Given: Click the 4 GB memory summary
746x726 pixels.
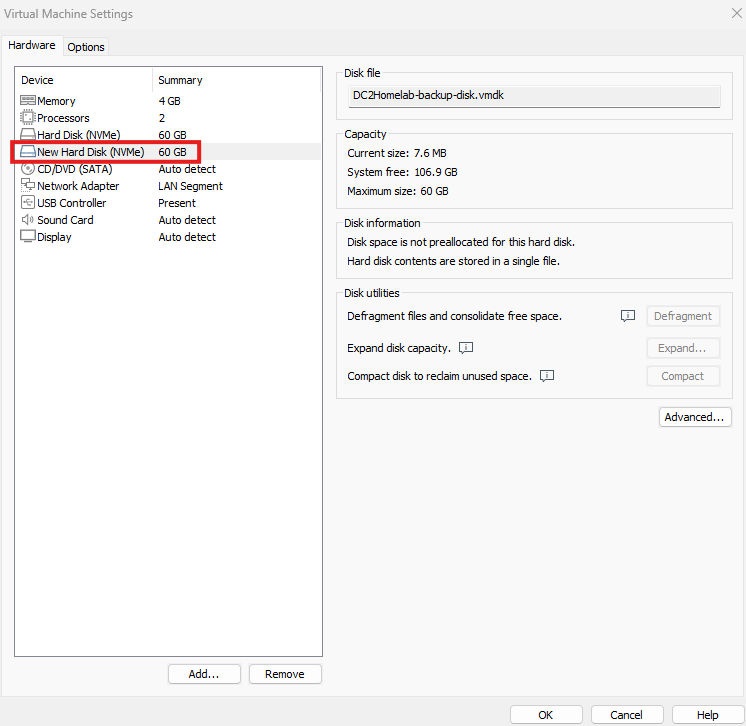Looking at the screenshot, I should (169, 101).
